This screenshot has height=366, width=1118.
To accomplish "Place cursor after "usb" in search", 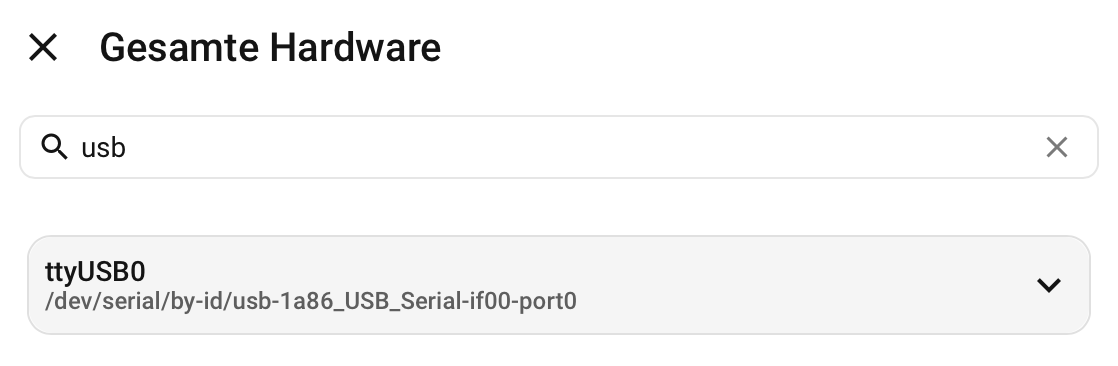I will click(x=127, y=148).
